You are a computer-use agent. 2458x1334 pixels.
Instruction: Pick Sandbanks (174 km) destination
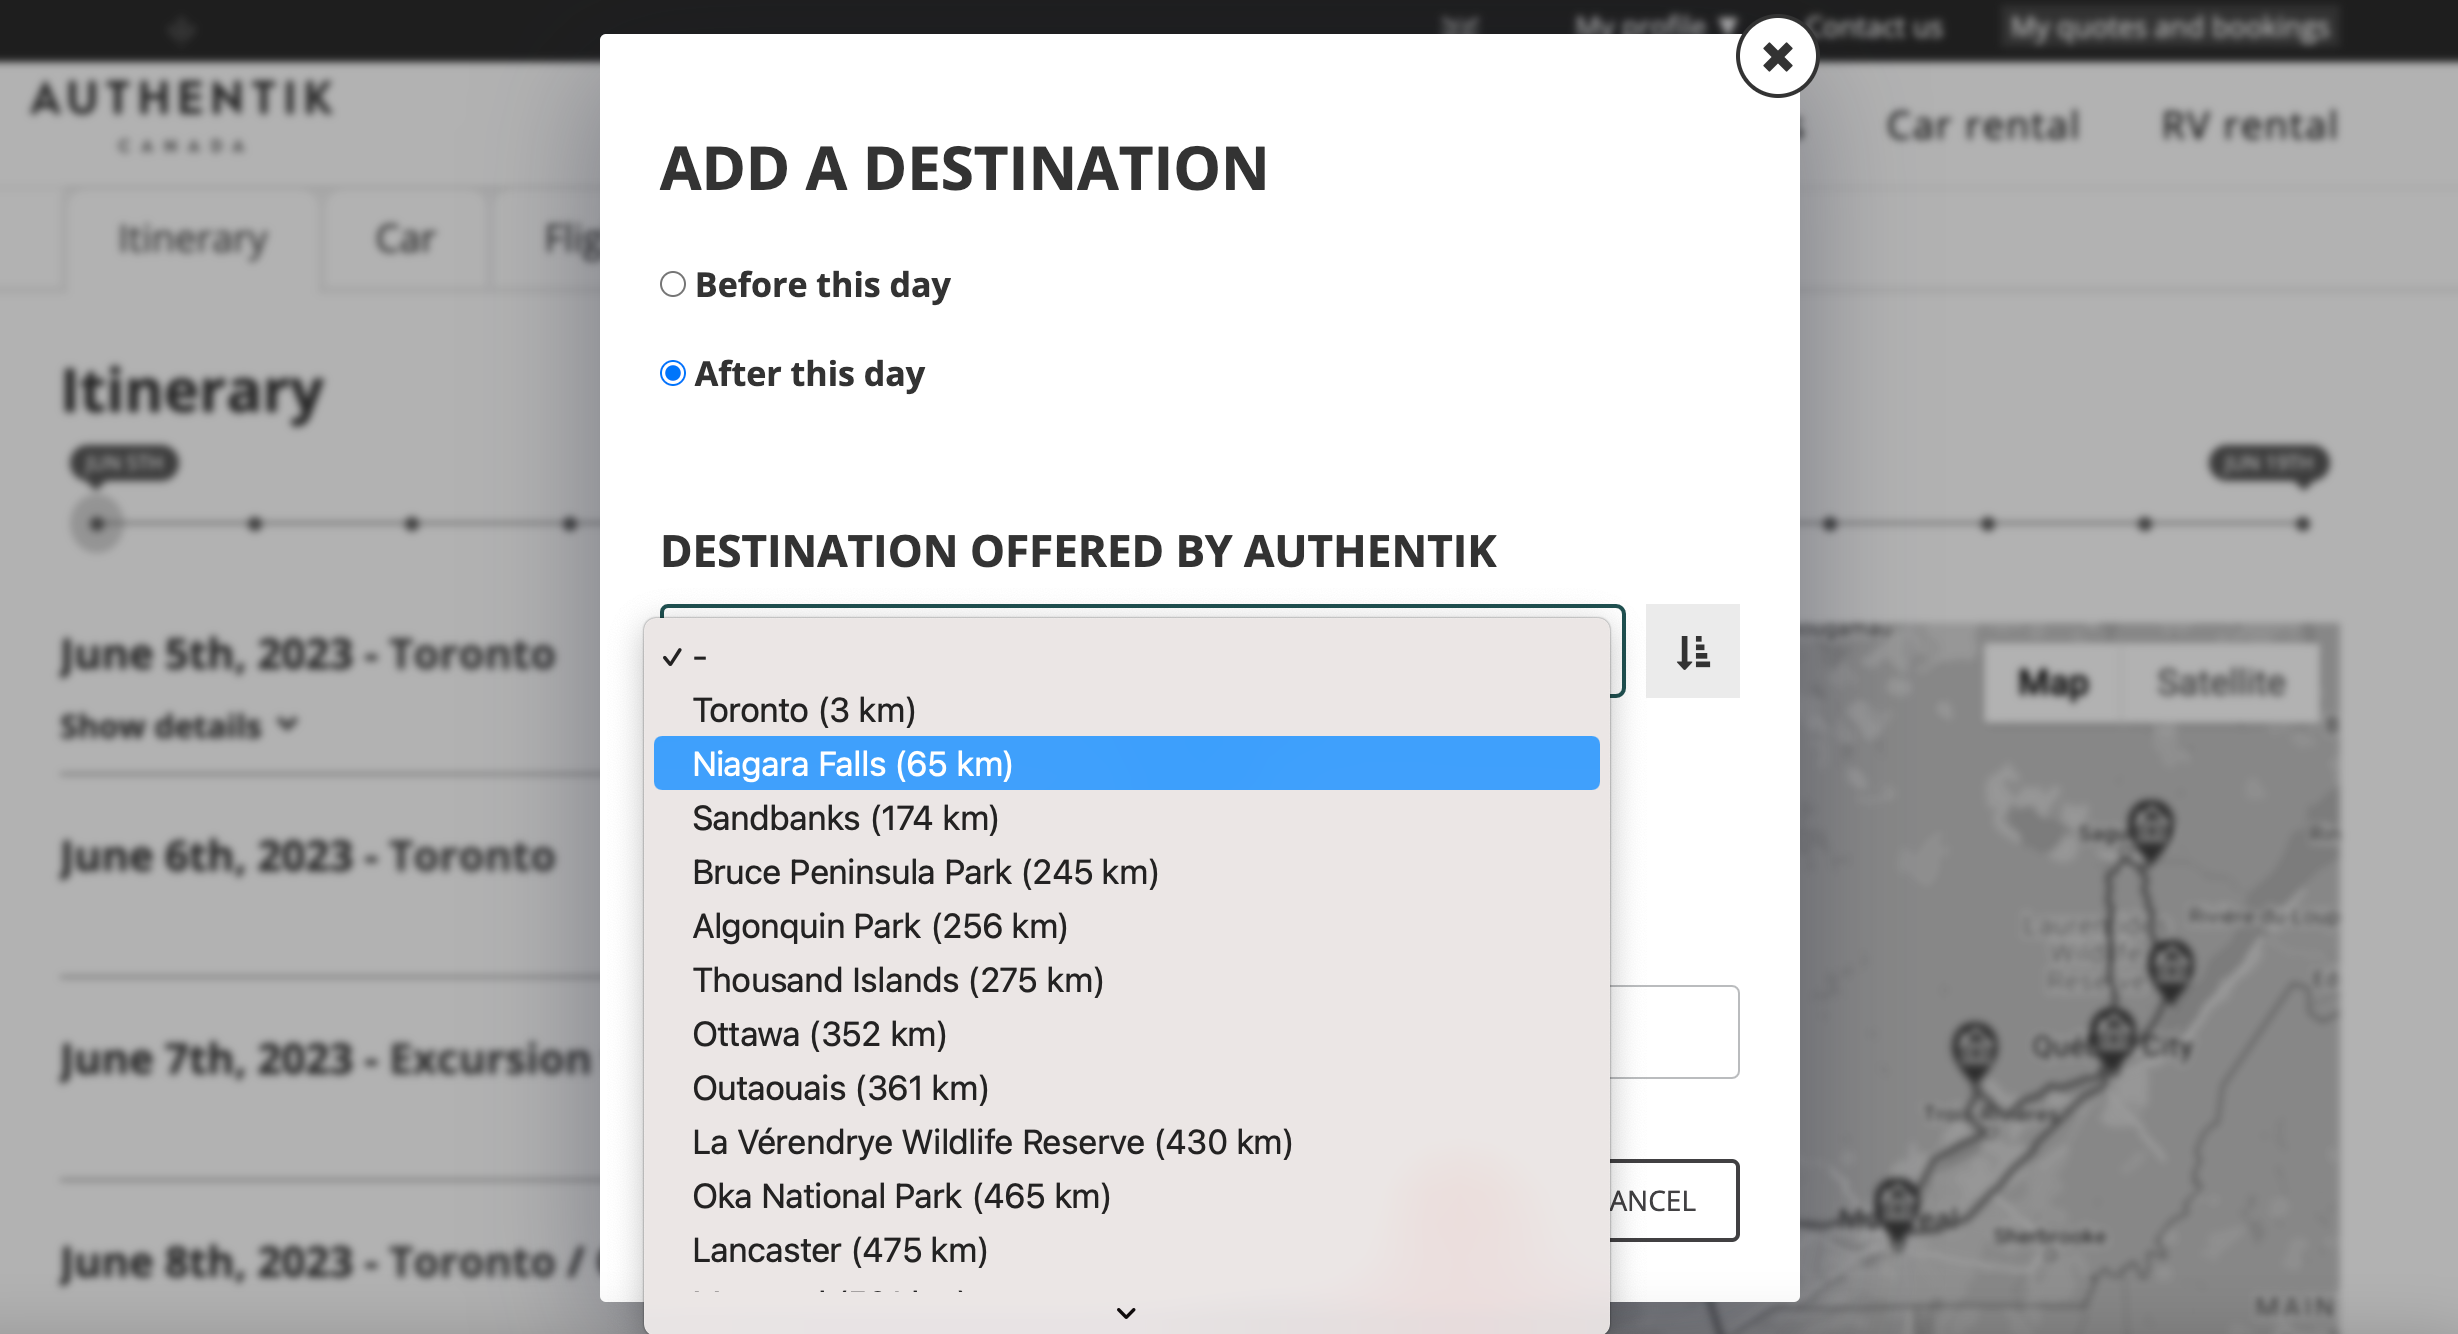point(1127,818)
